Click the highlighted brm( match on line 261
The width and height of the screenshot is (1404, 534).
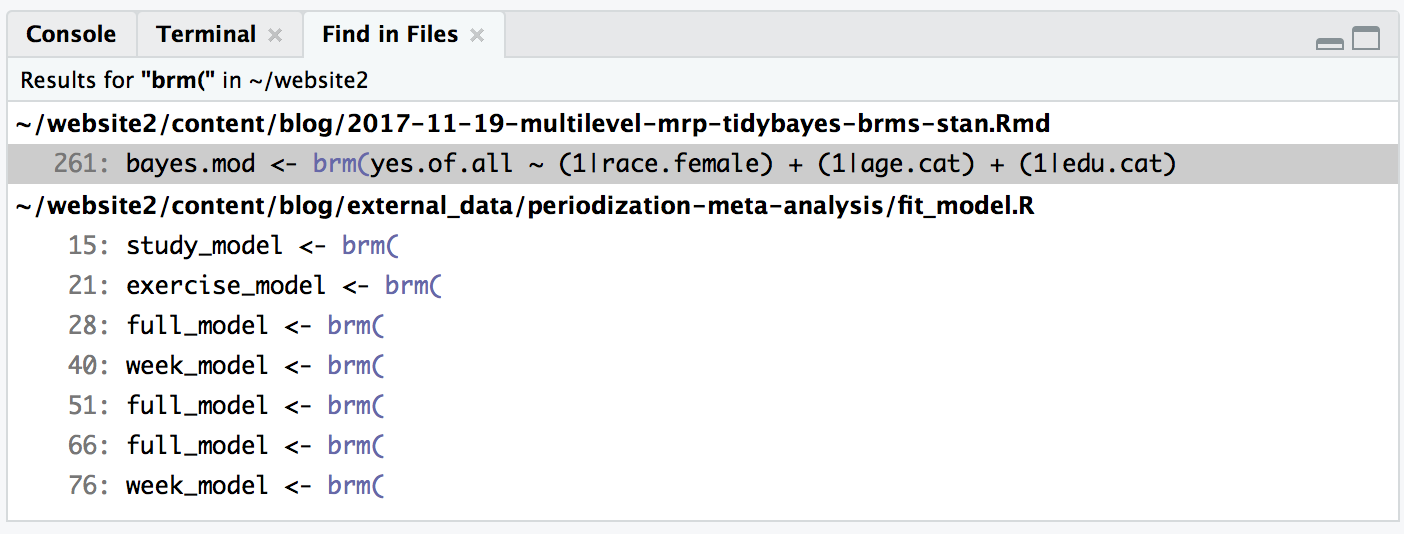341,164
